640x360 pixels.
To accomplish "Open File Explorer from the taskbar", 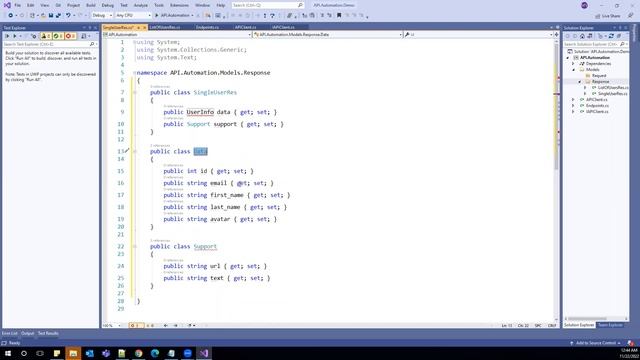I will (73, 353).
